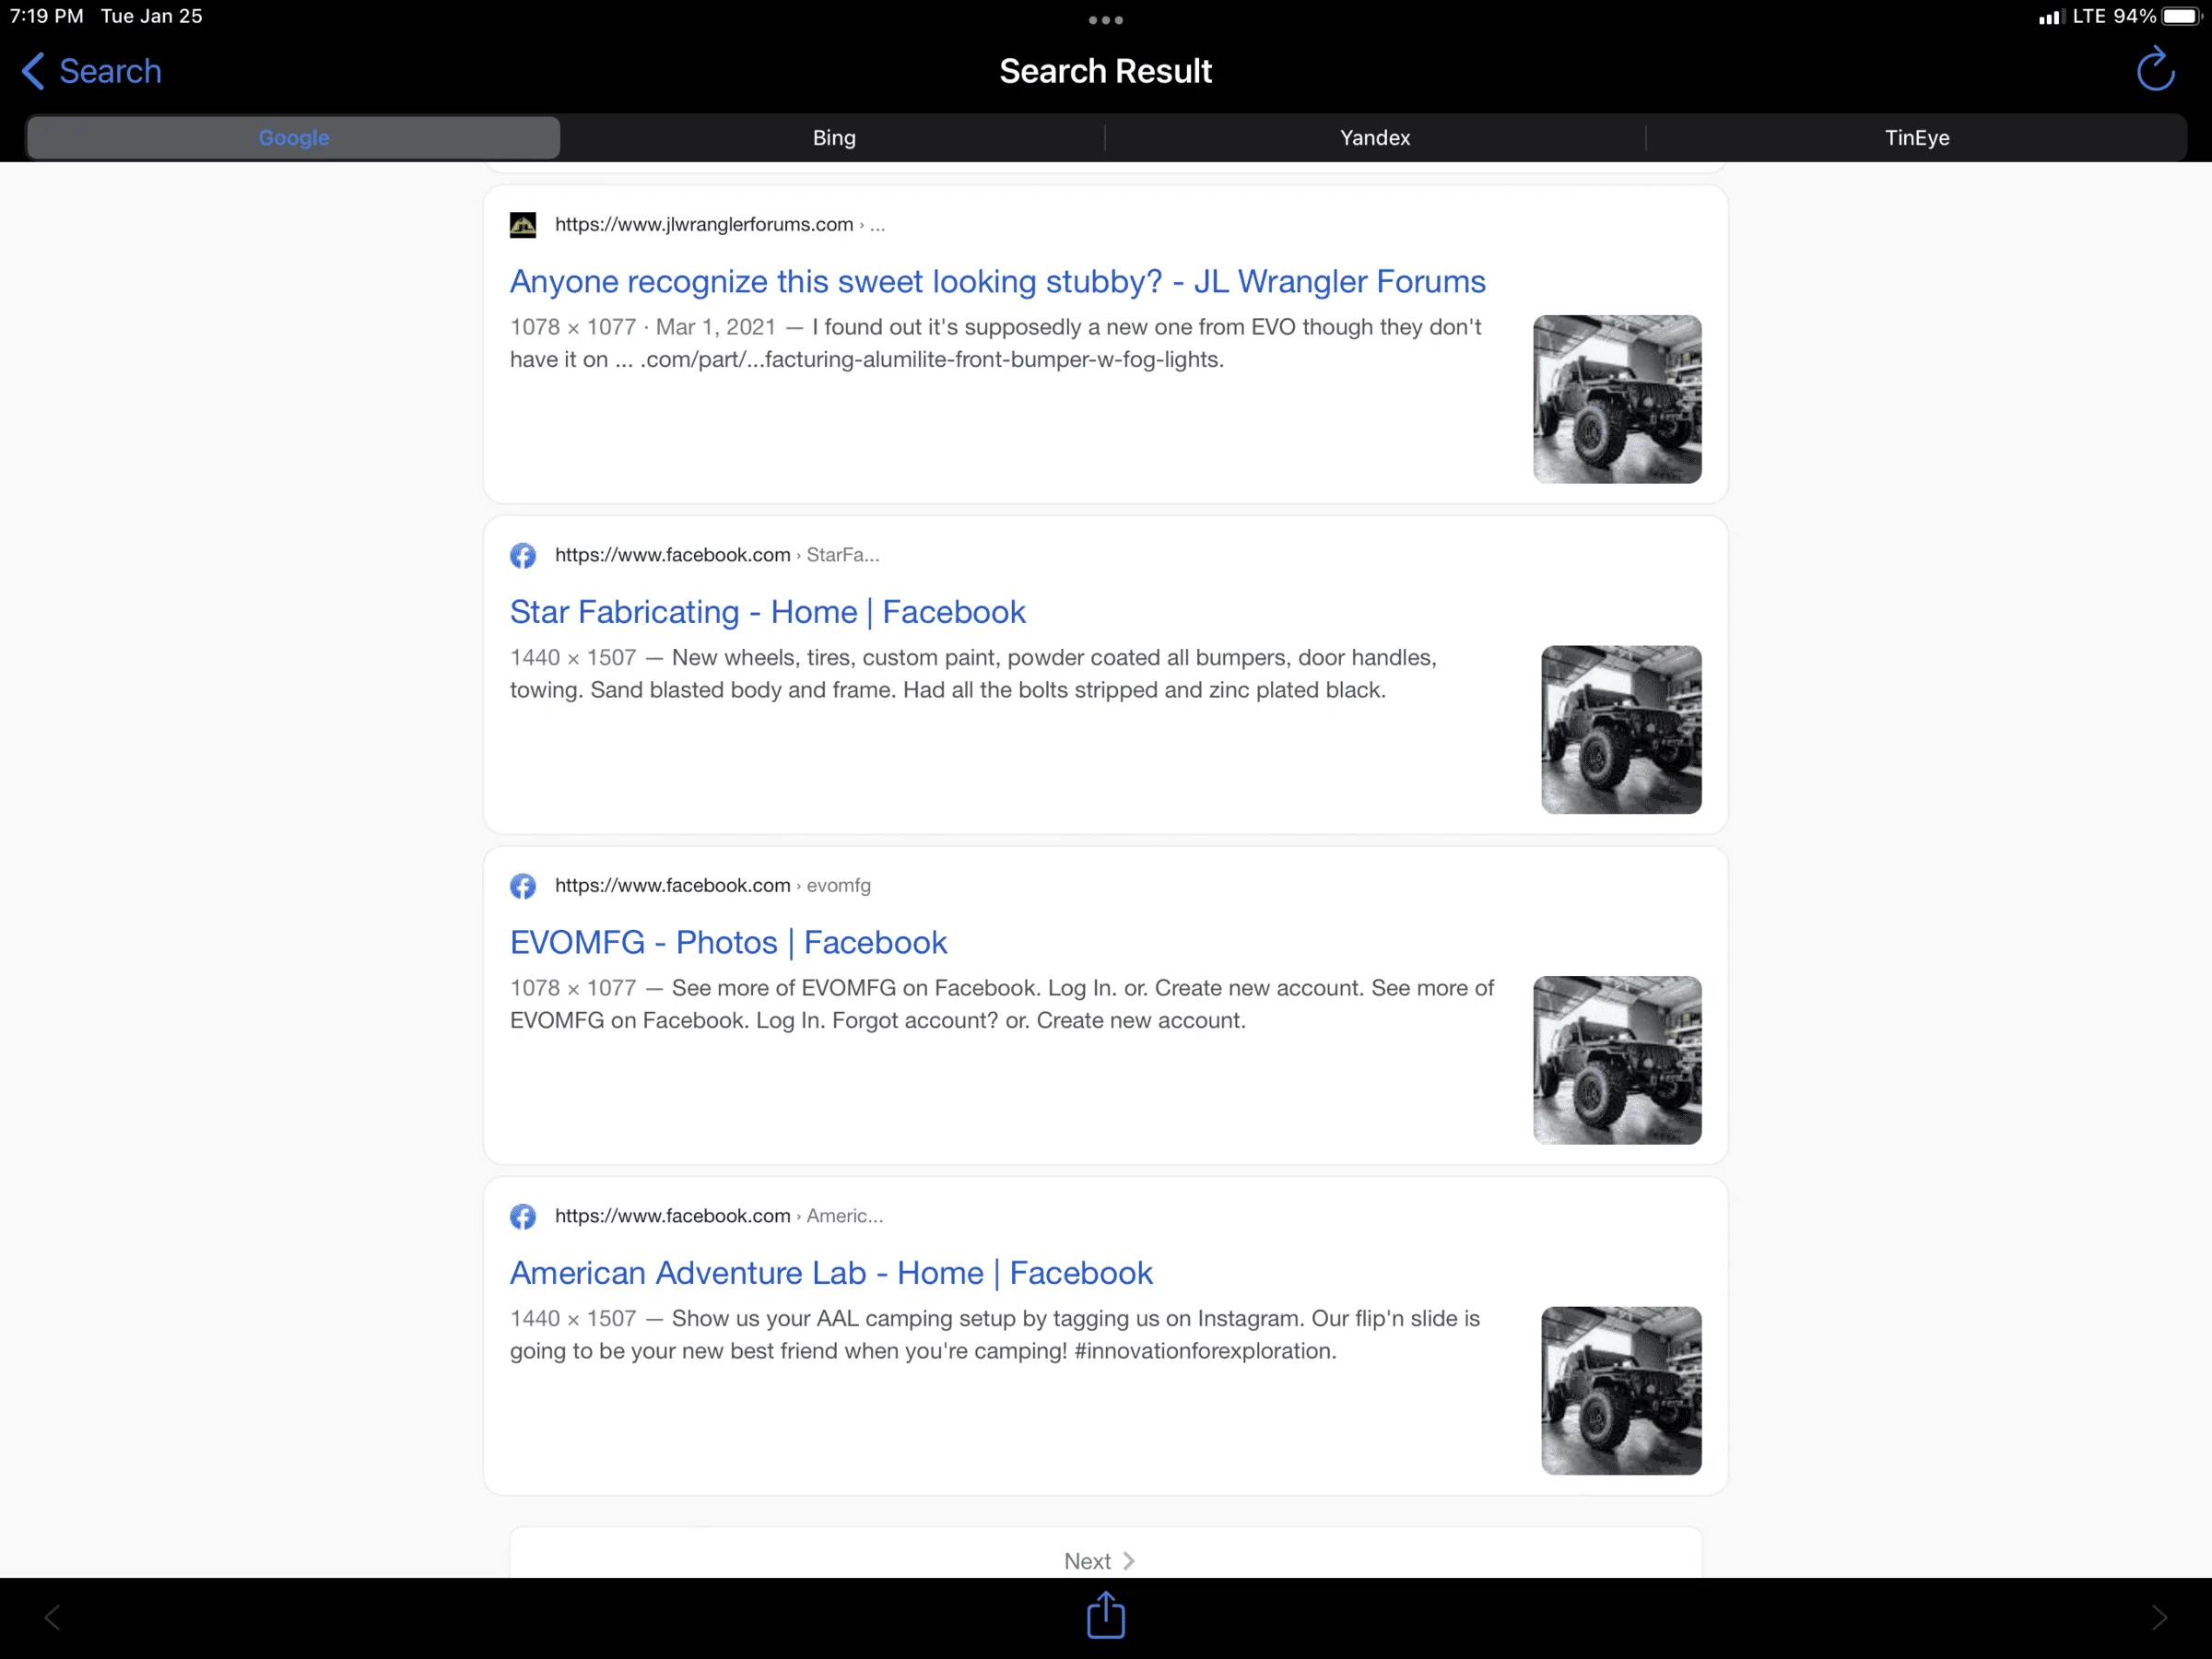Click the 'Show us your AAL camping' snippet
This screenshot has height=1659, width=2212.
click(x=995, y=1335)
